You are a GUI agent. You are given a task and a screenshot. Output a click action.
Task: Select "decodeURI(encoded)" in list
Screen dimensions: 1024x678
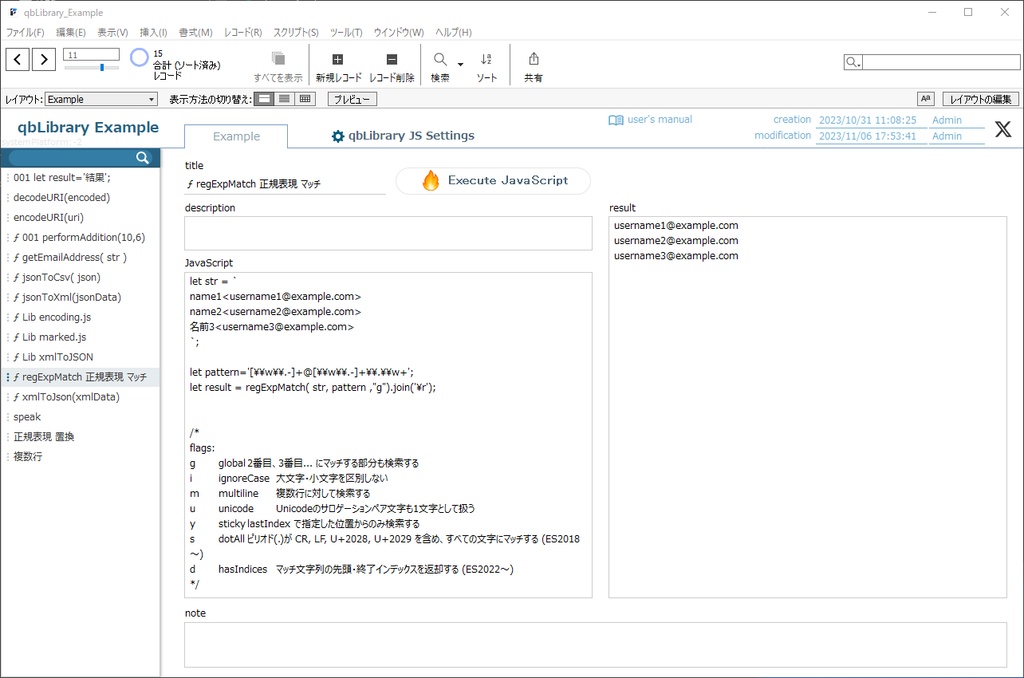(x=80, y=197)
